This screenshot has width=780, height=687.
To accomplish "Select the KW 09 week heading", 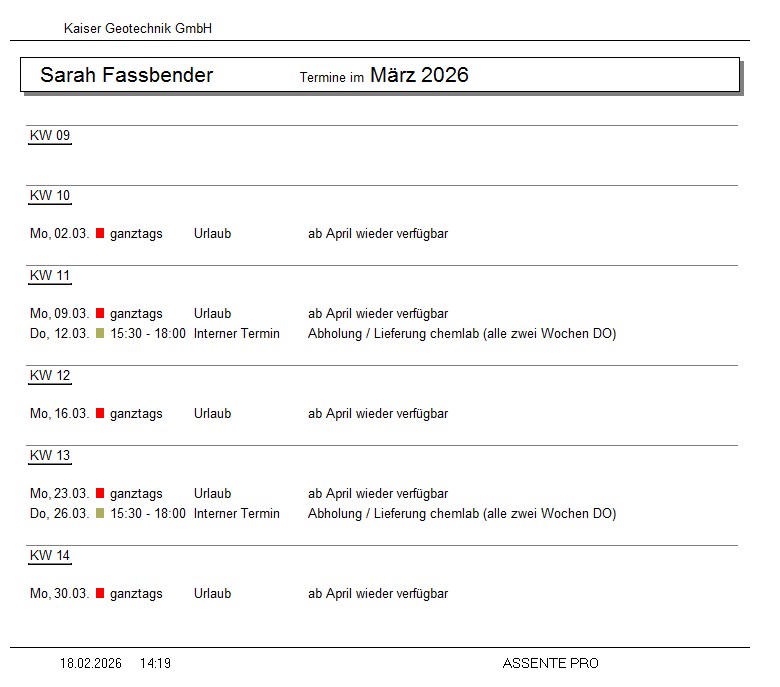I will click(x=50, y=136).
